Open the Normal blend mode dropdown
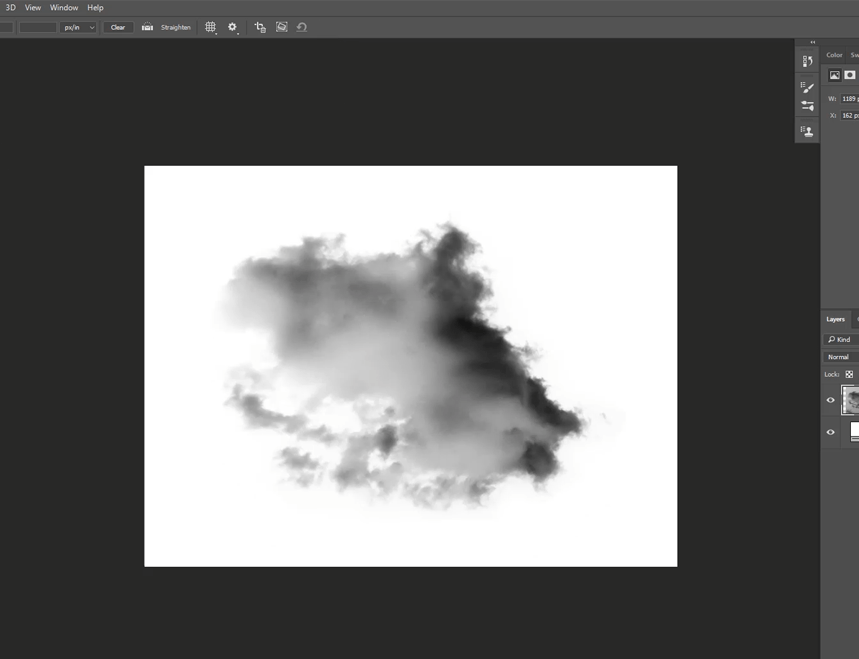Image resolution: width=859 pixels, height=659 pixels. coord(838,356)
